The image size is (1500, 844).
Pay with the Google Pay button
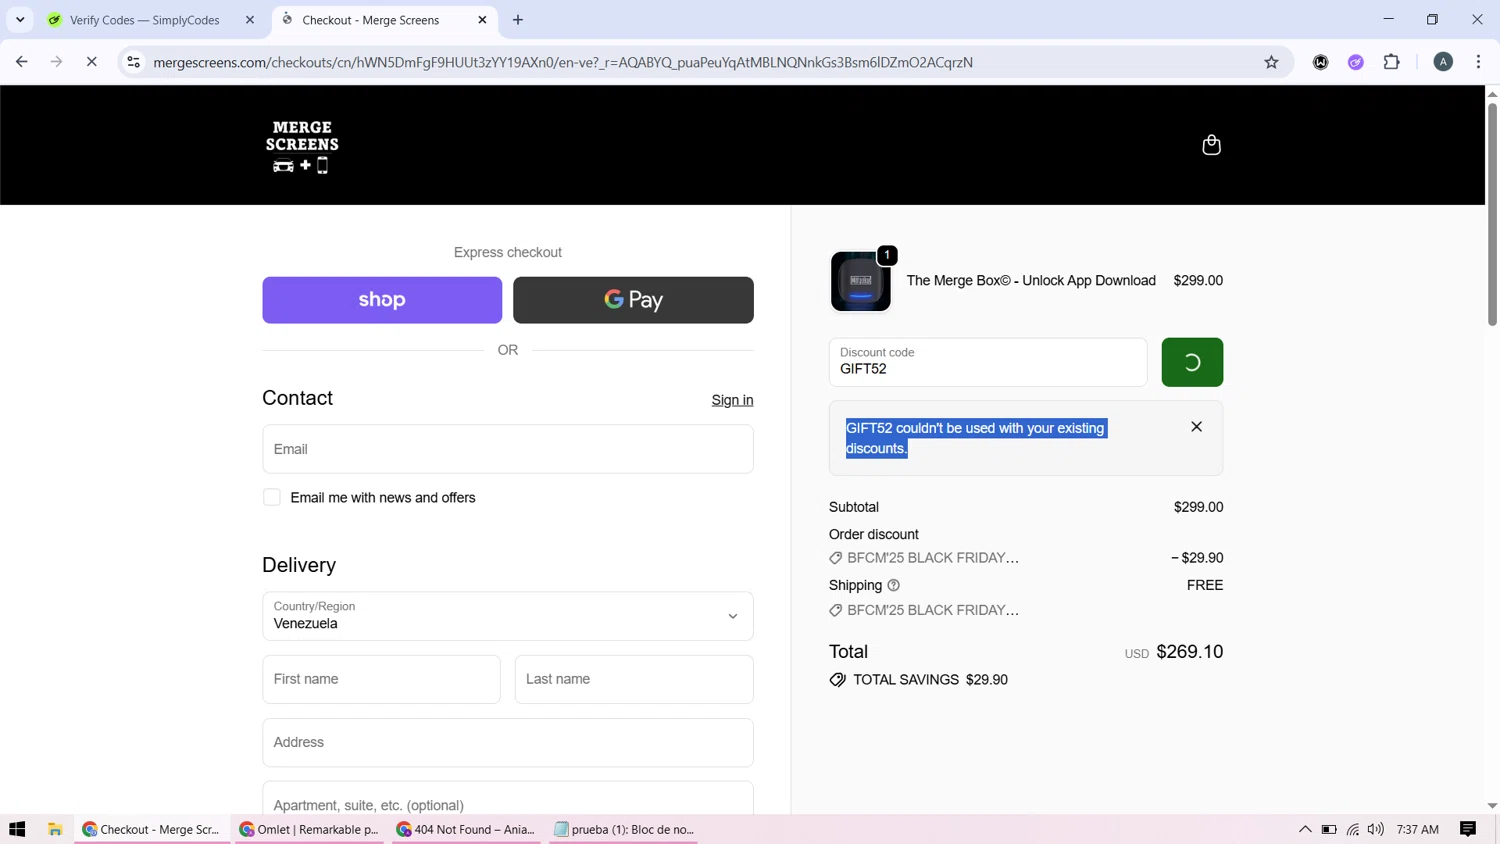[x=633, y=300]
